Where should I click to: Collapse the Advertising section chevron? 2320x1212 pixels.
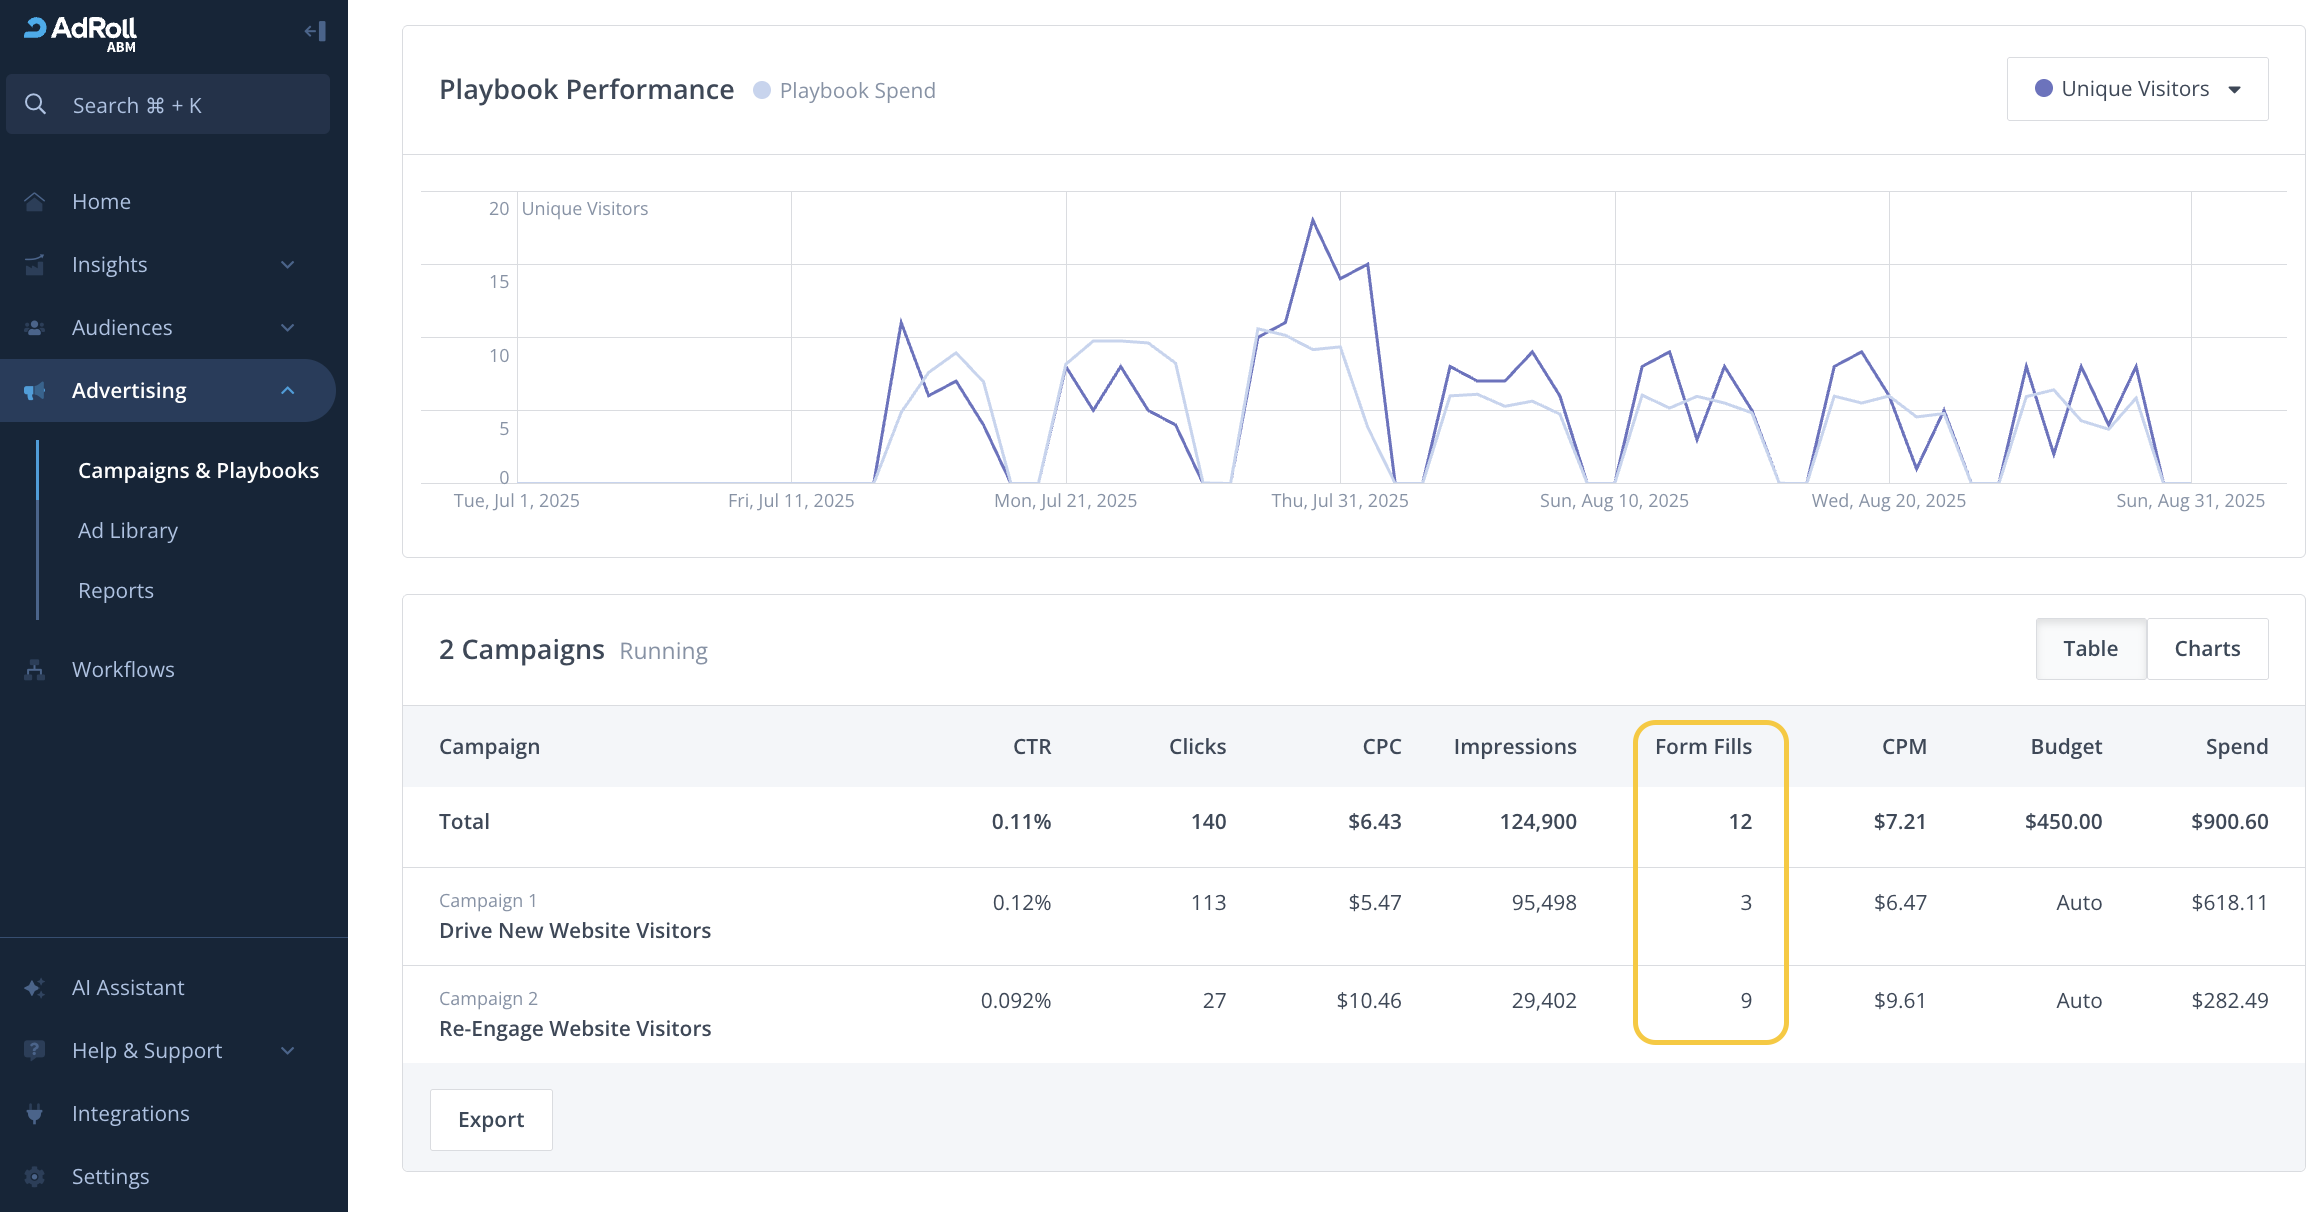(288, 391)
